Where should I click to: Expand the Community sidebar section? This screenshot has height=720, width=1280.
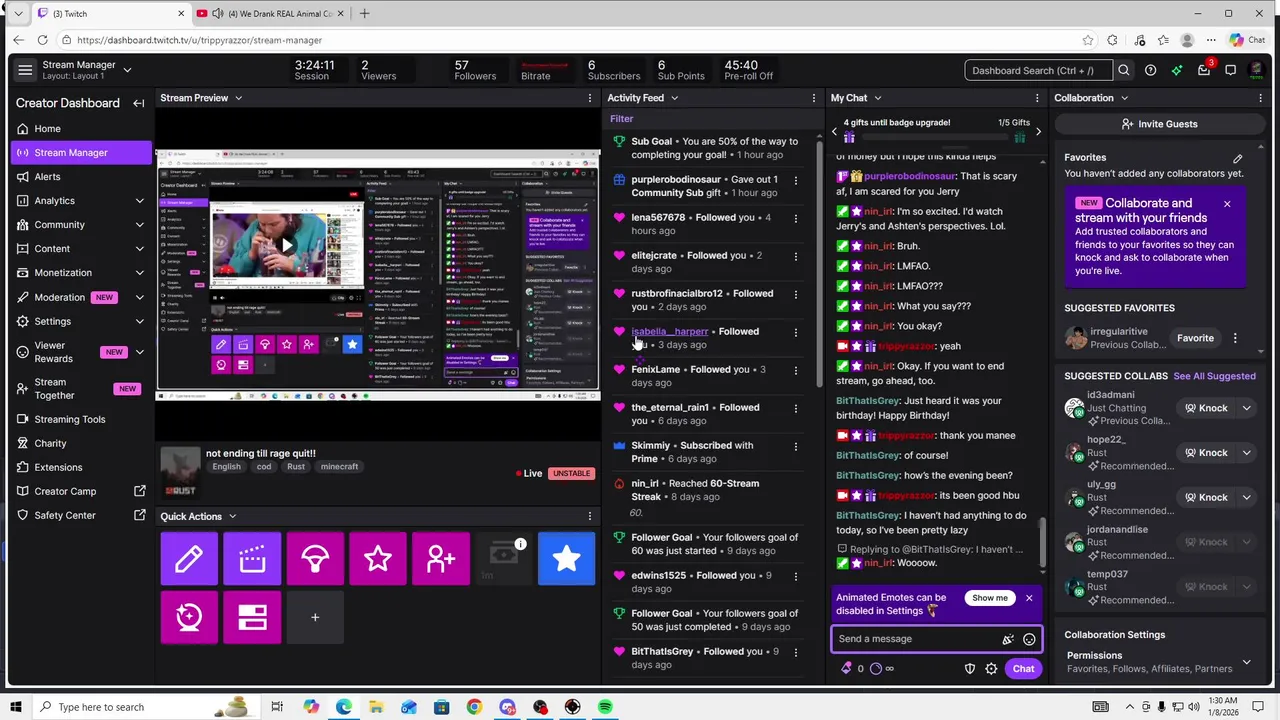coord(140,225)
